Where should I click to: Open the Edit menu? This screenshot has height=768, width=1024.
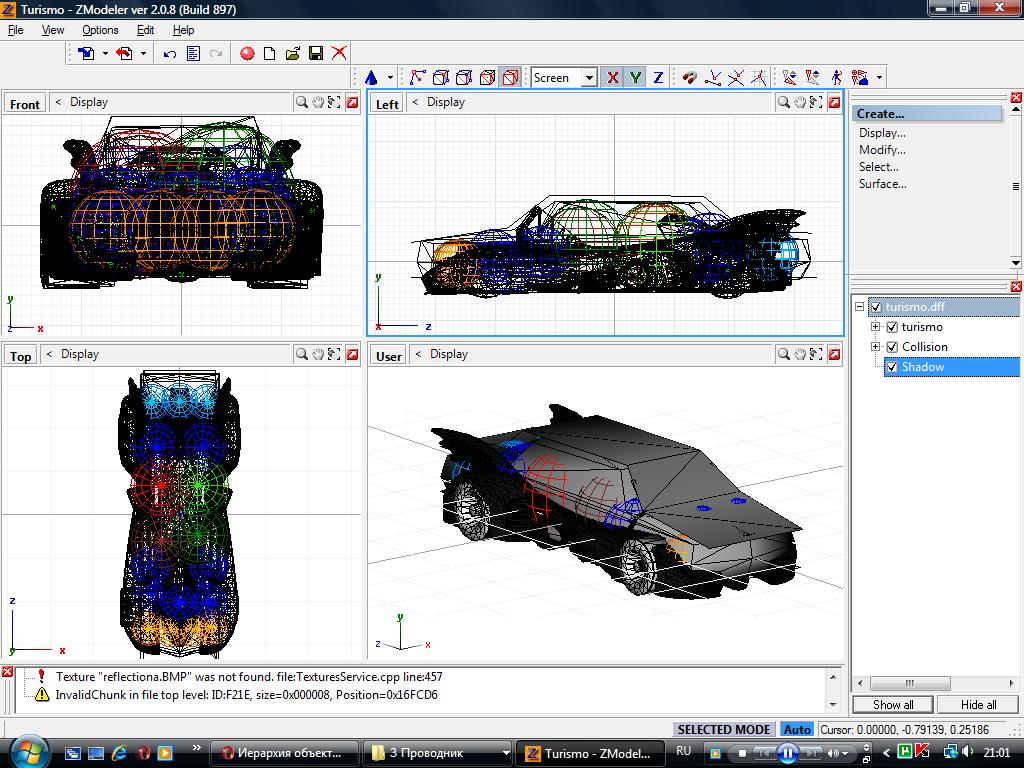click(146, 30)
